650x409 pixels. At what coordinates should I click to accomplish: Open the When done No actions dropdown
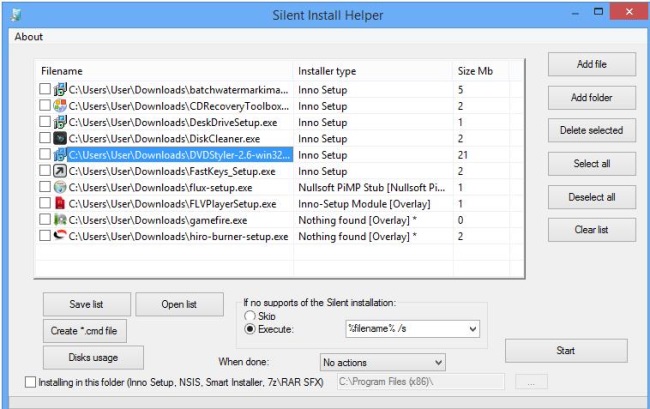coord(383,363)
